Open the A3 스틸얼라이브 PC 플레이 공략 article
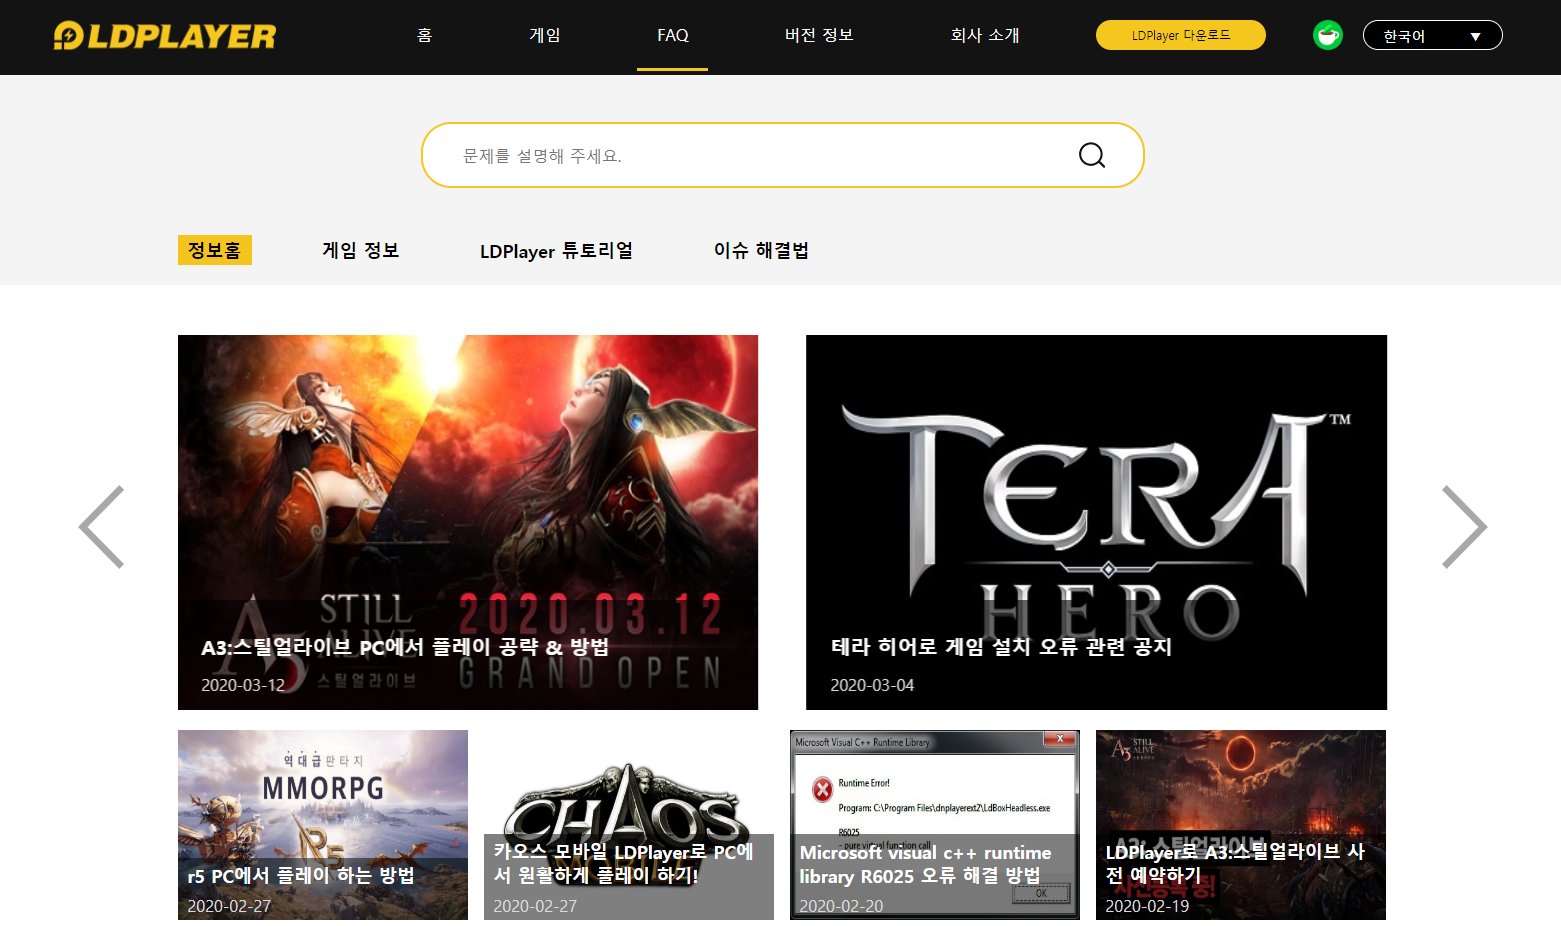1561x926 pixels. pos(468,522)
